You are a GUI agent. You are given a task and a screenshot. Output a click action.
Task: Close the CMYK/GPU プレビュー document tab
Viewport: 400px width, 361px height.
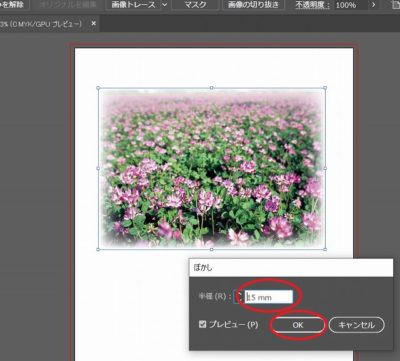point(94,24)
